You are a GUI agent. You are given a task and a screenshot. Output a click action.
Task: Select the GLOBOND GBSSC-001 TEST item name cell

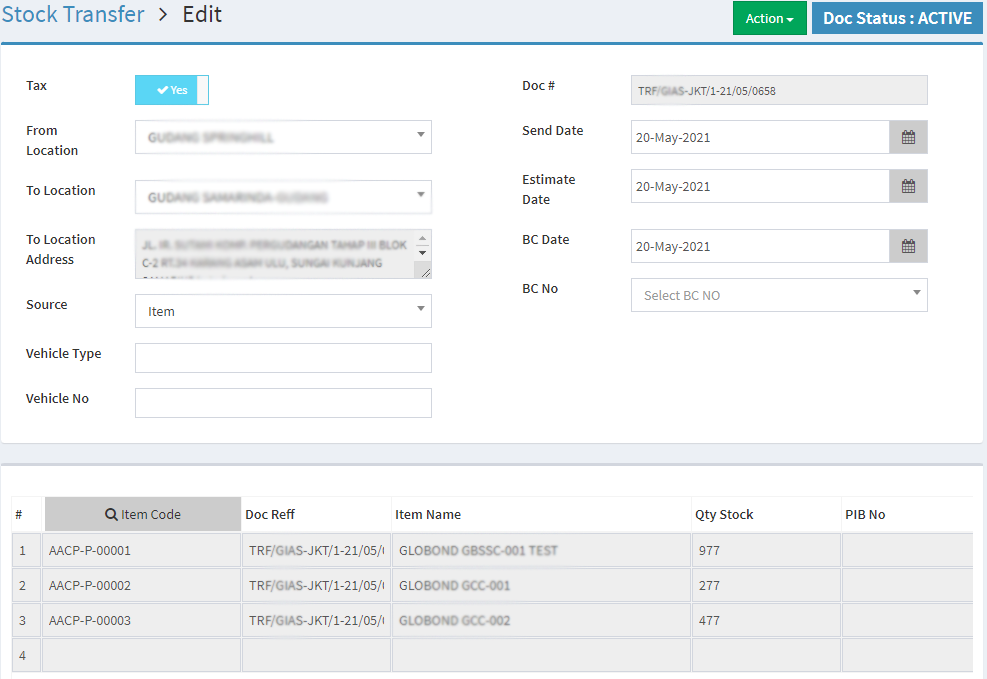pyautogui.click(x=540, y=550)
